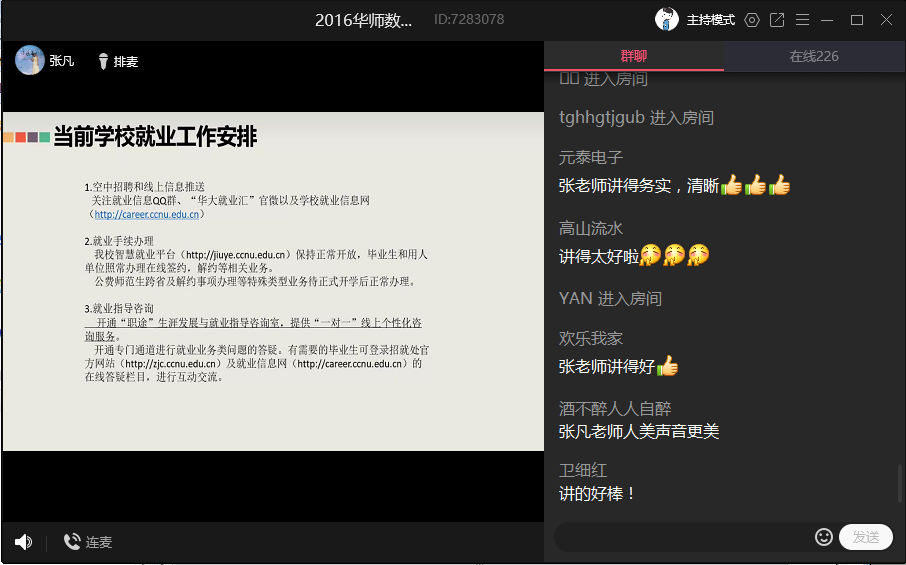Viewport: 906px width, 565px height.
Task: Click 张凡 presenter avatar
Action: tap(30, 60)
